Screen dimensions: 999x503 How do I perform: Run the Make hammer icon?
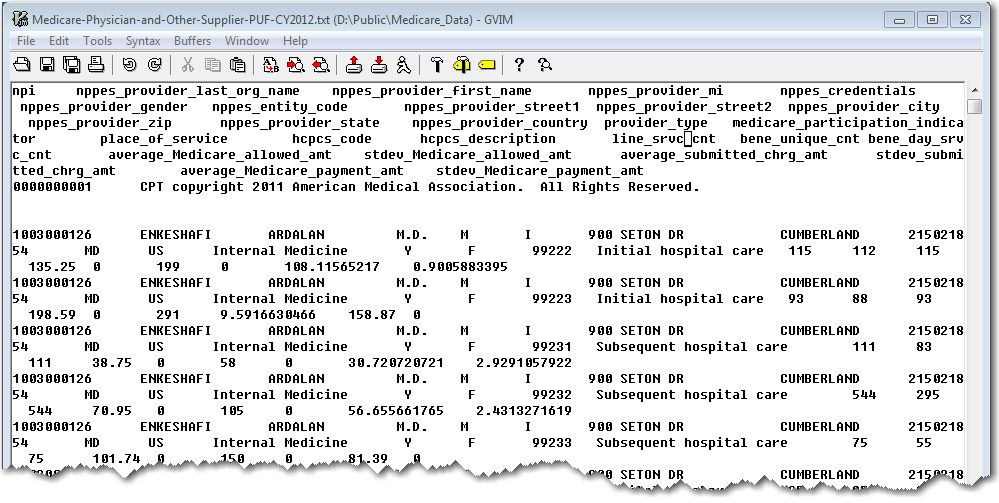coord(437,65)
